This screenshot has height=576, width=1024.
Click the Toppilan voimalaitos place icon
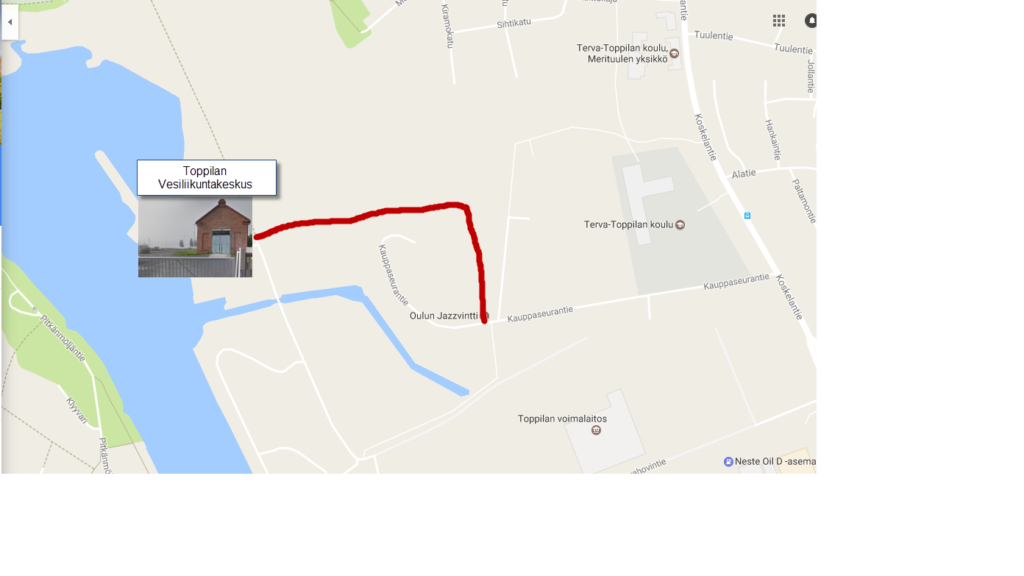click(596, 430)
